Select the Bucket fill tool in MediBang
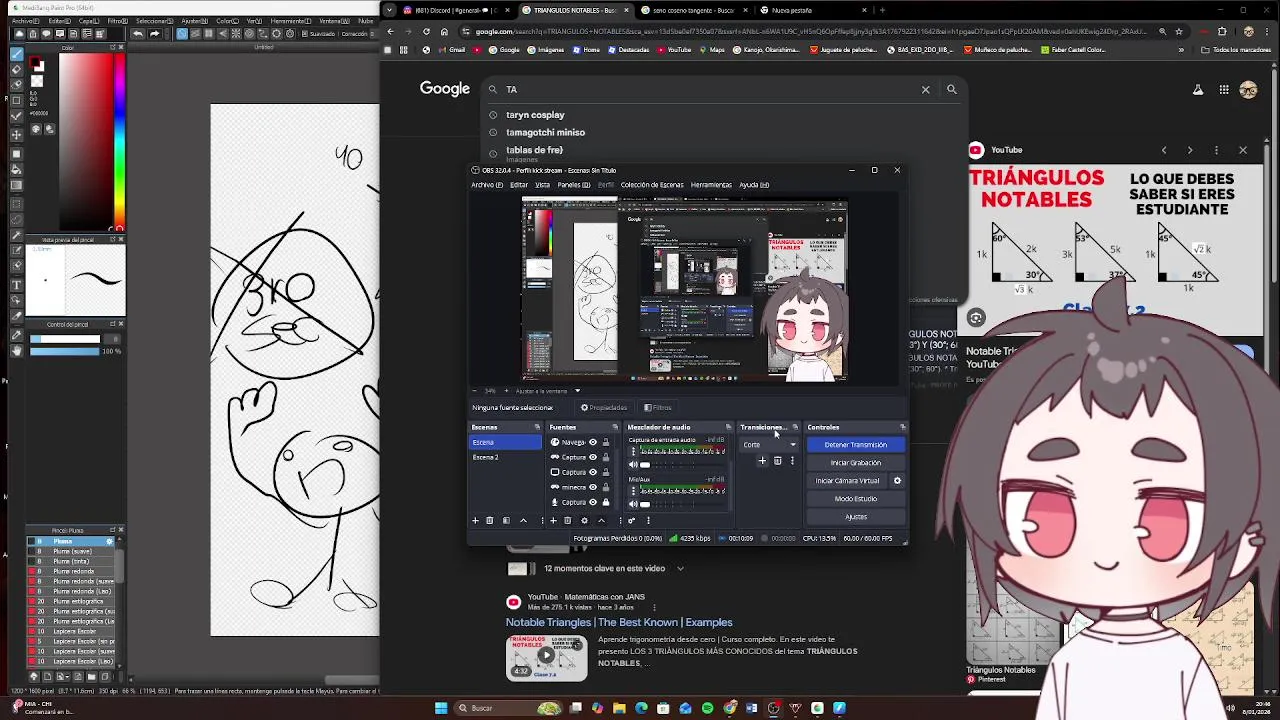Image resolution: width=1280 pixels, height=720 pixels. pyautogui.click(x=17, y=169)
